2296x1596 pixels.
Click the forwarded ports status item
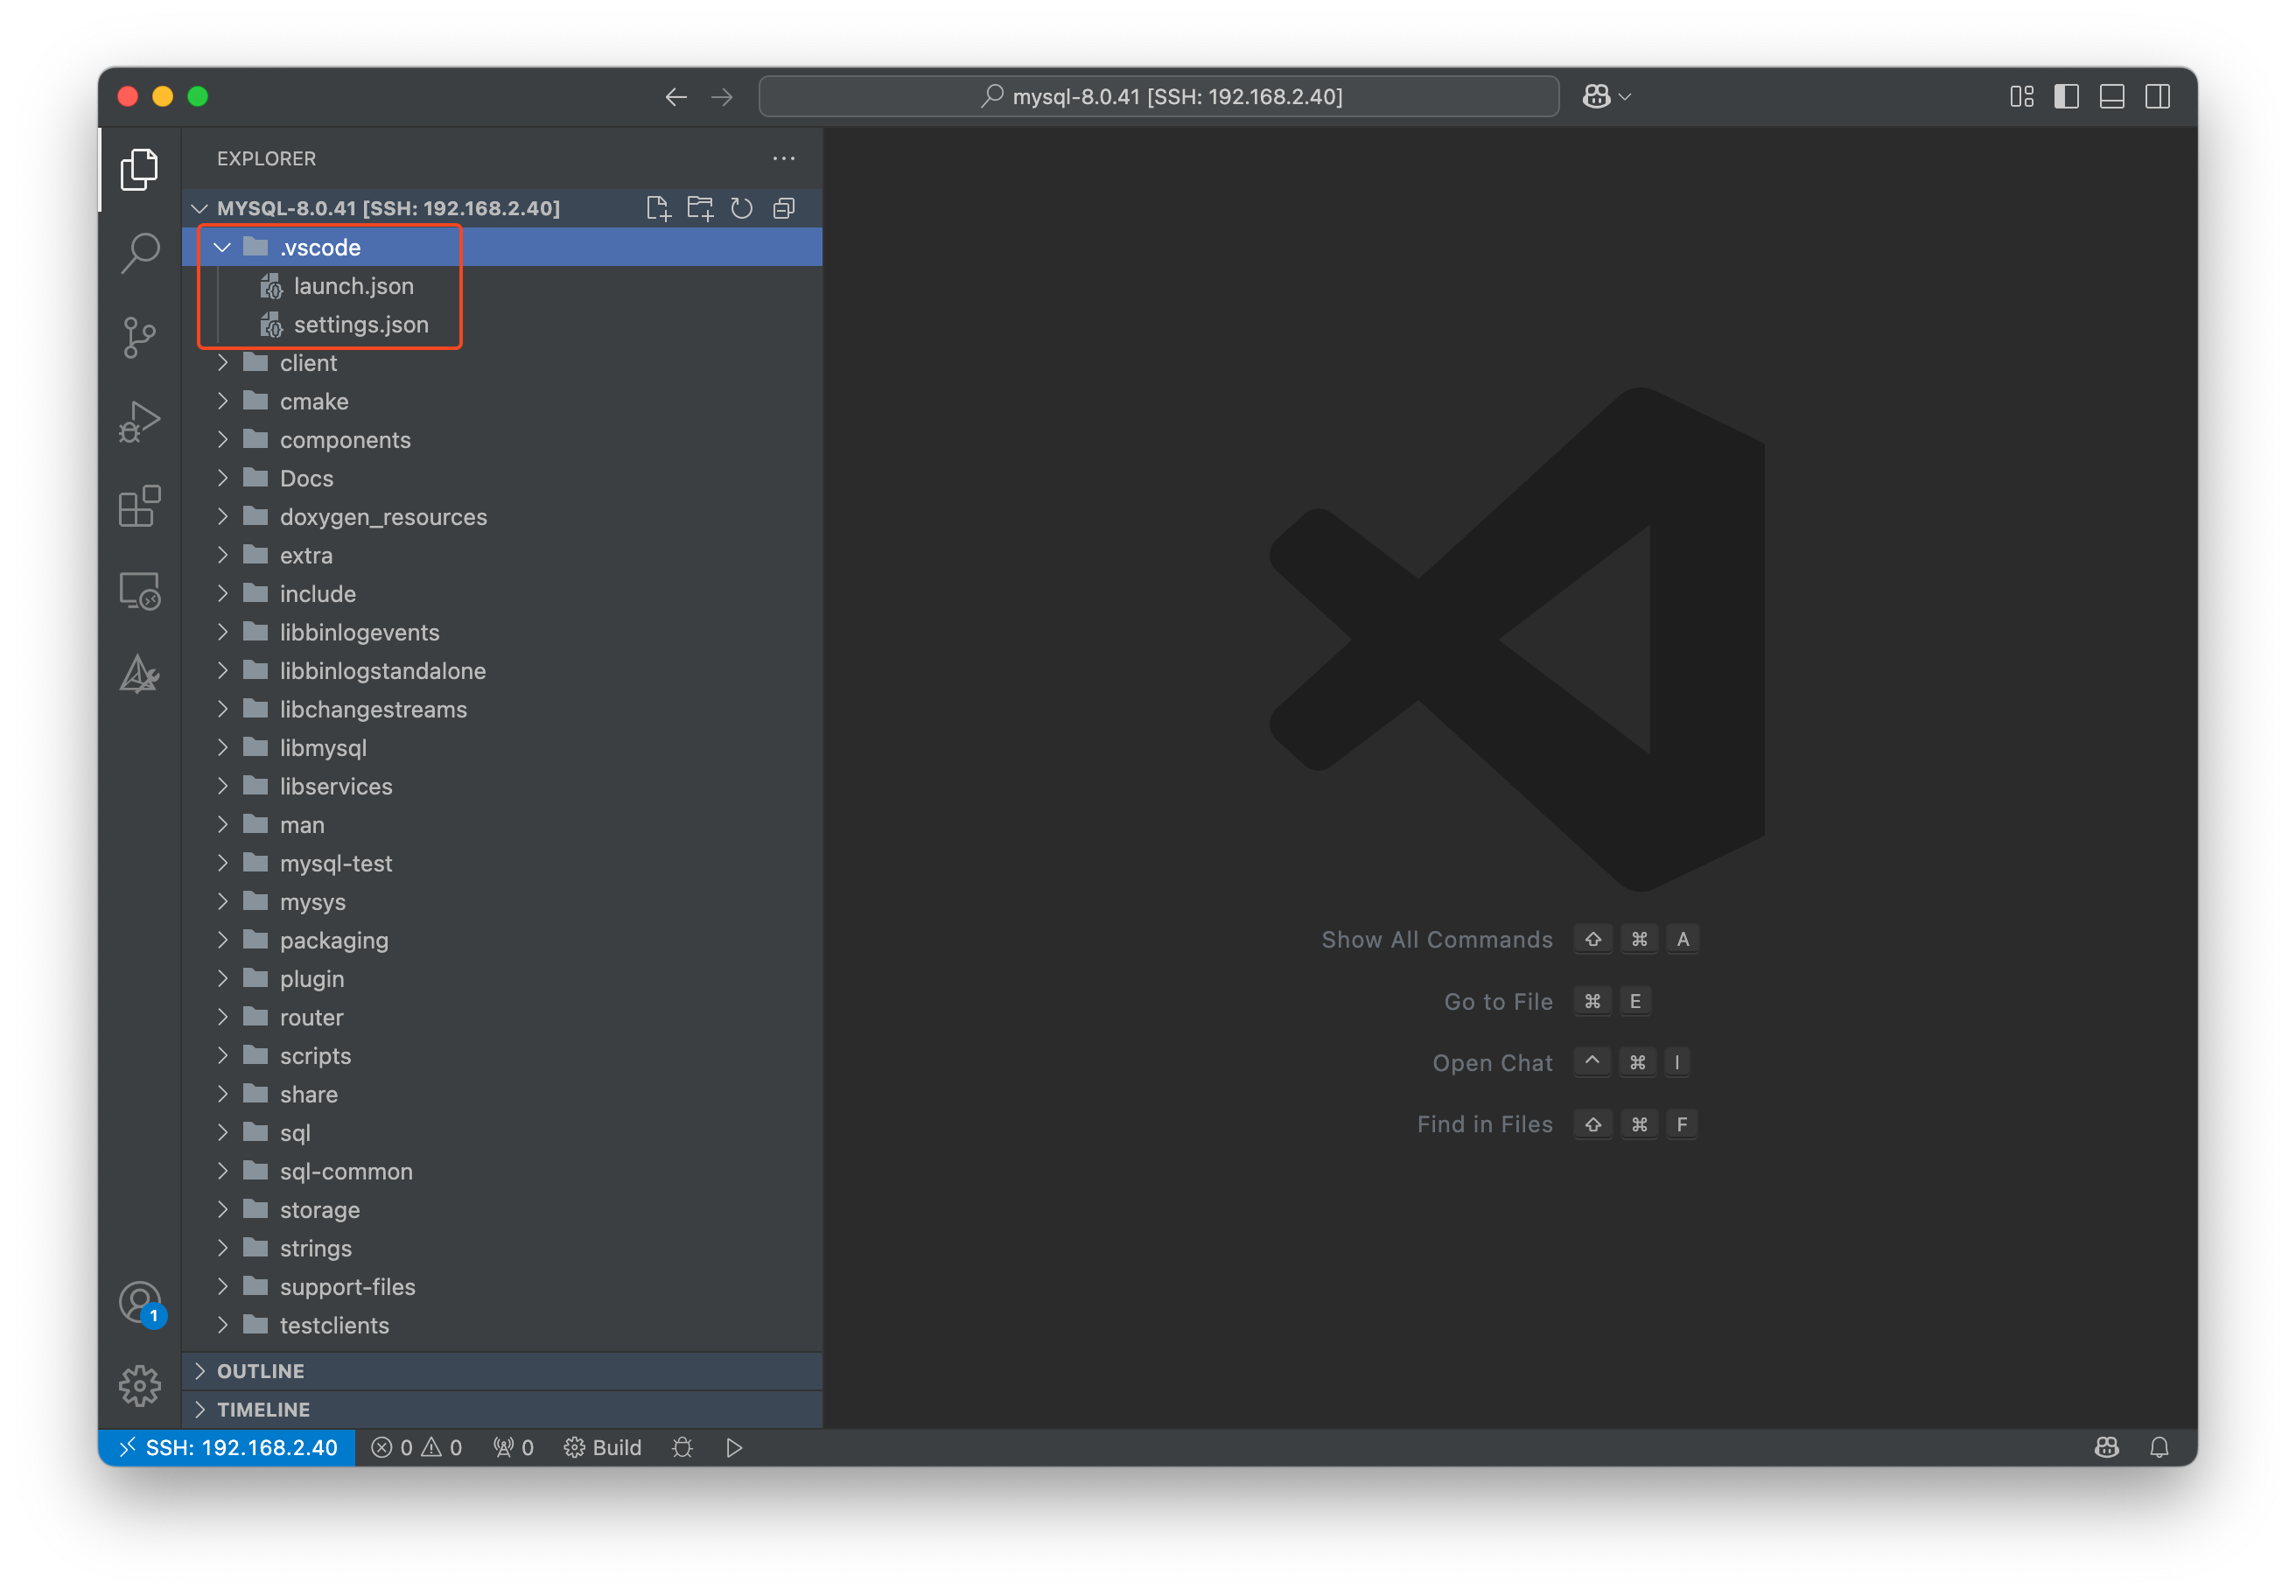(513, 1447)
